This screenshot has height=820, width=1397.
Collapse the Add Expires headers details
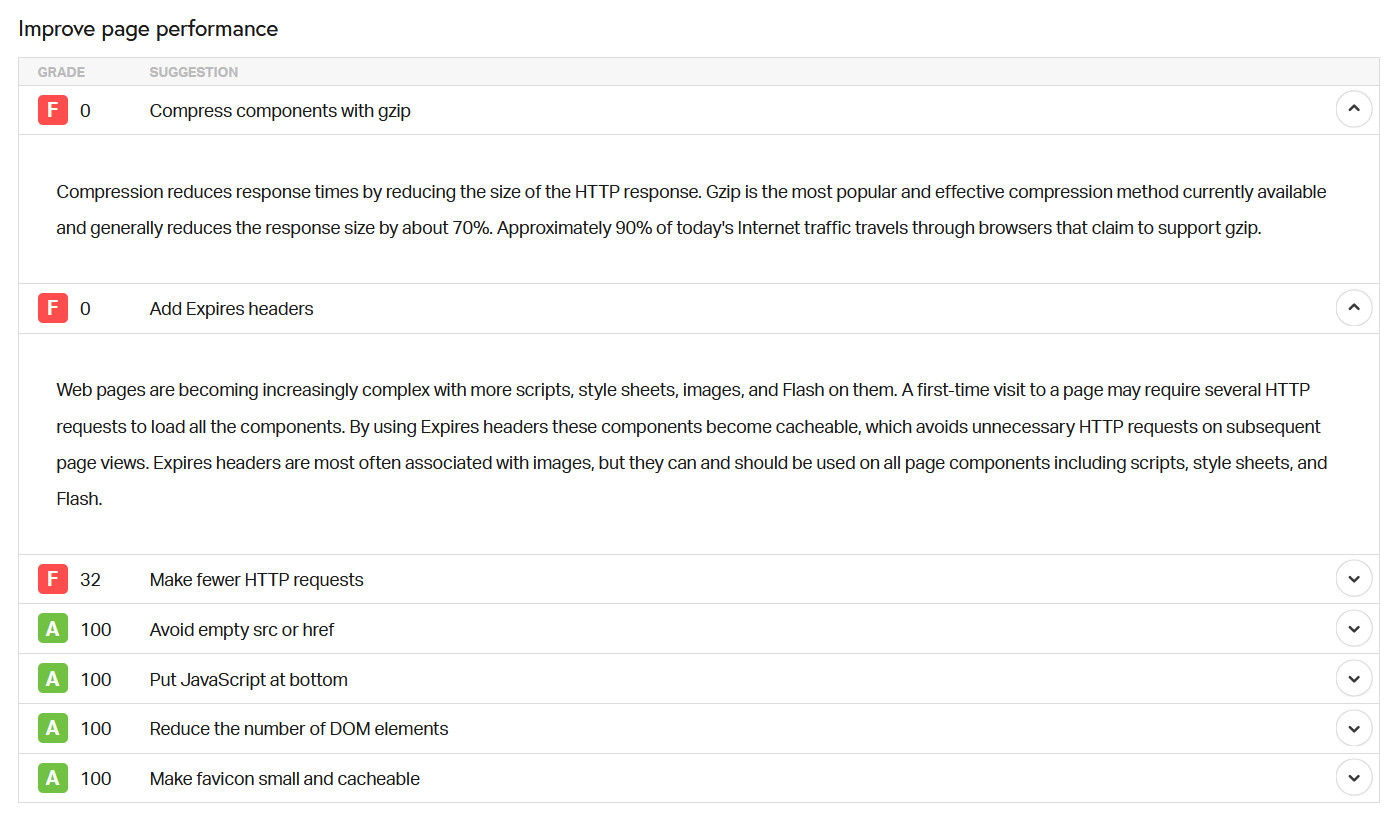pos(1354,307)
